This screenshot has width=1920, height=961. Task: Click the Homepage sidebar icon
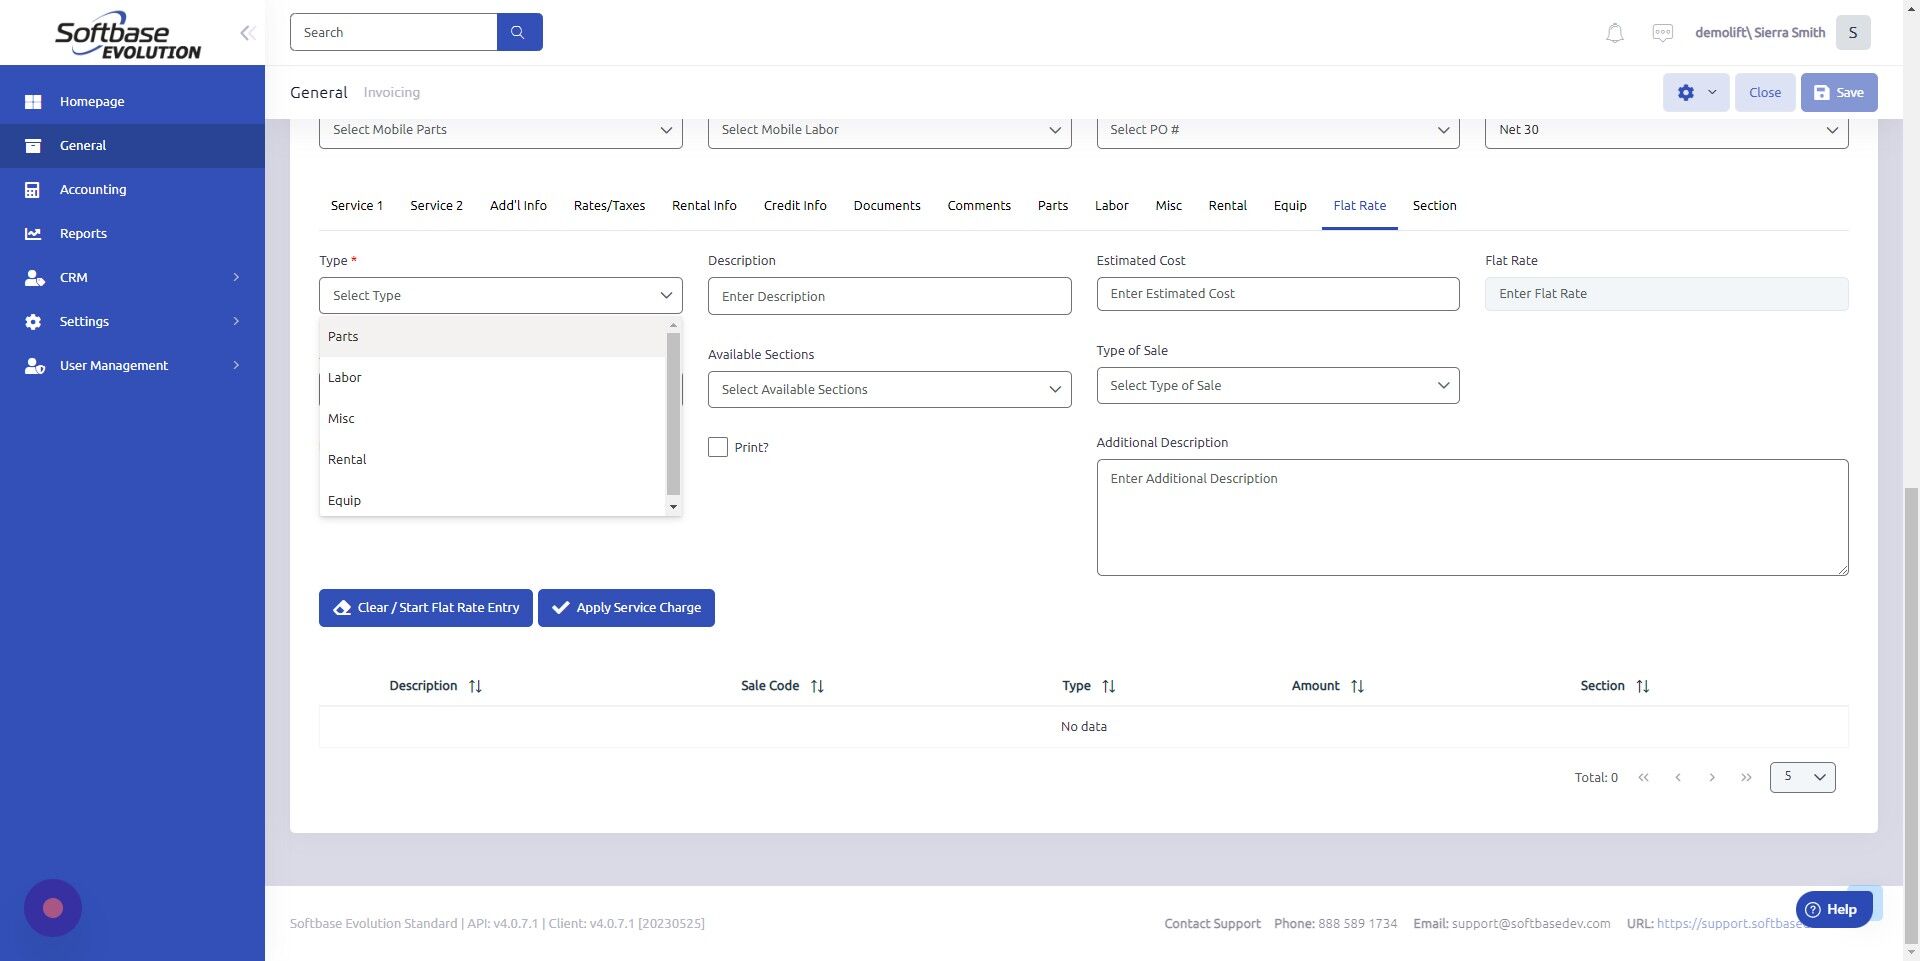point(33,101)
